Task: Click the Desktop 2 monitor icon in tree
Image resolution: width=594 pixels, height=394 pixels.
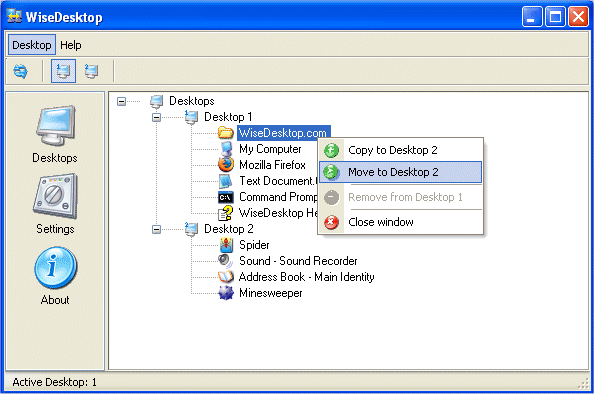Action: click(191, 229)
